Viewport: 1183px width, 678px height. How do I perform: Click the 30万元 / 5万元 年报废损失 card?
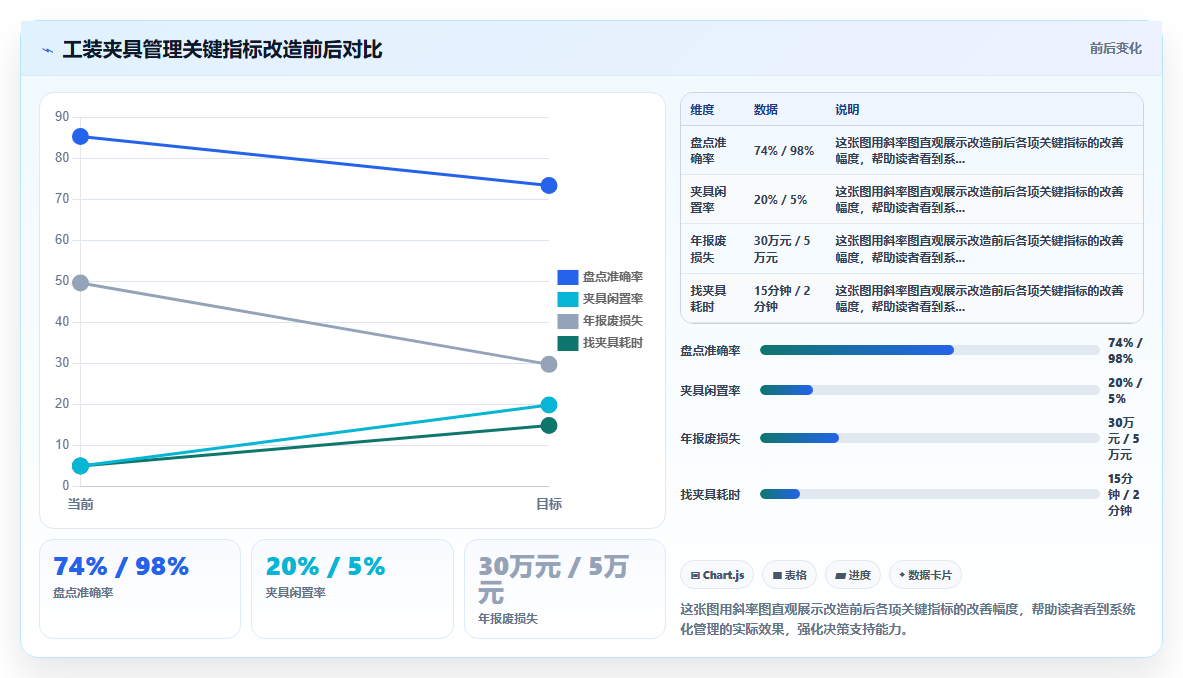pyautogui.click(x=564, y=589)
